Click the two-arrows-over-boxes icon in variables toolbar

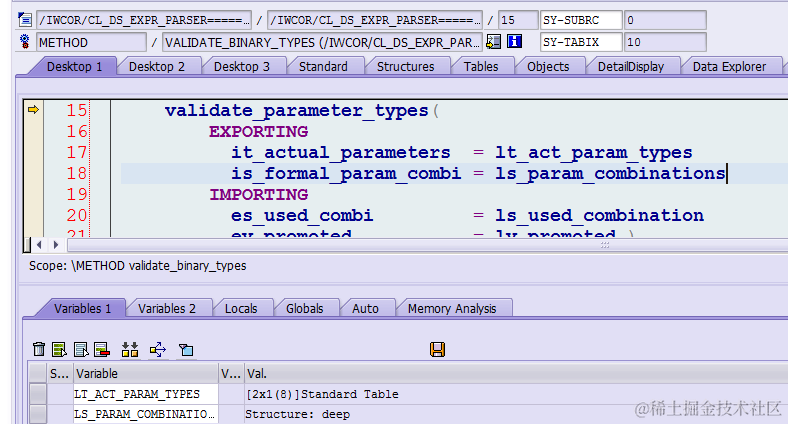pos(130,349)
